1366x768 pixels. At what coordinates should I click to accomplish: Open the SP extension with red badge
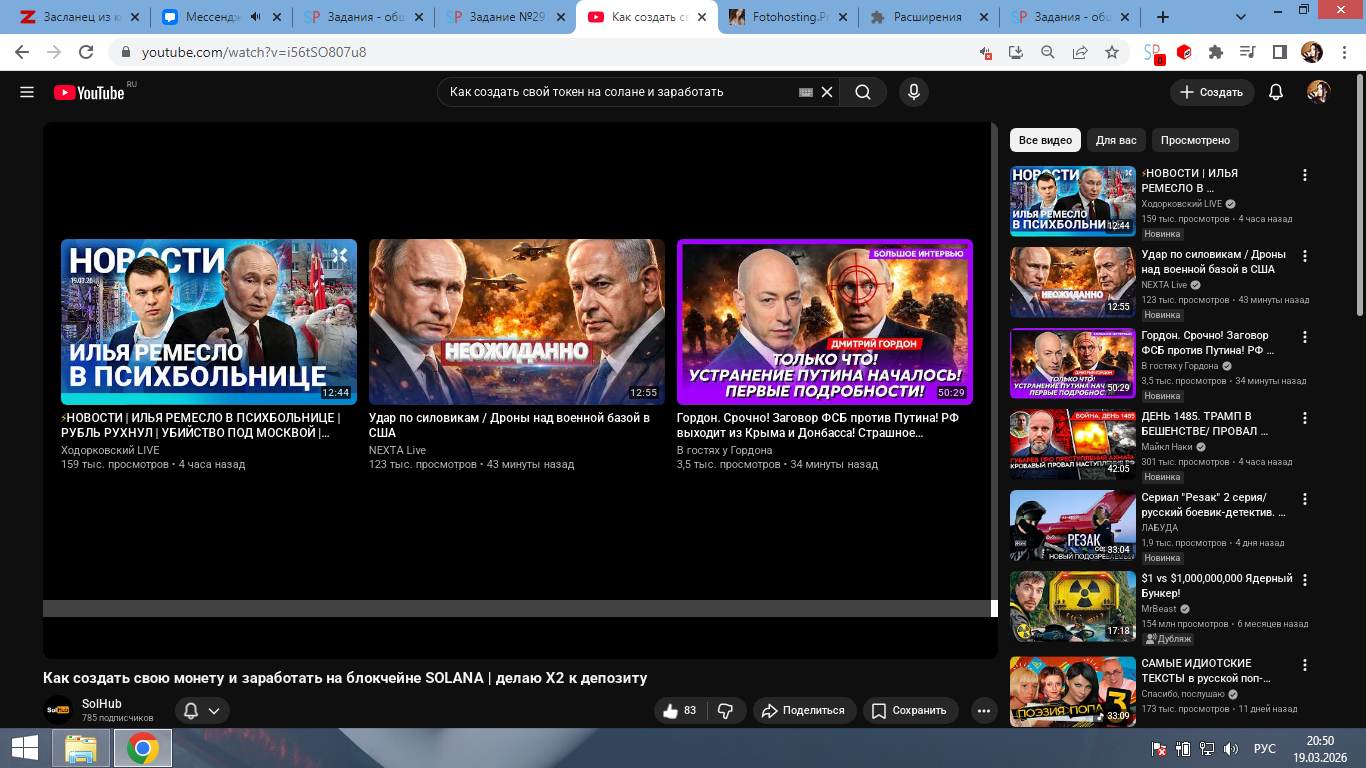click(x=1153, y=53)
